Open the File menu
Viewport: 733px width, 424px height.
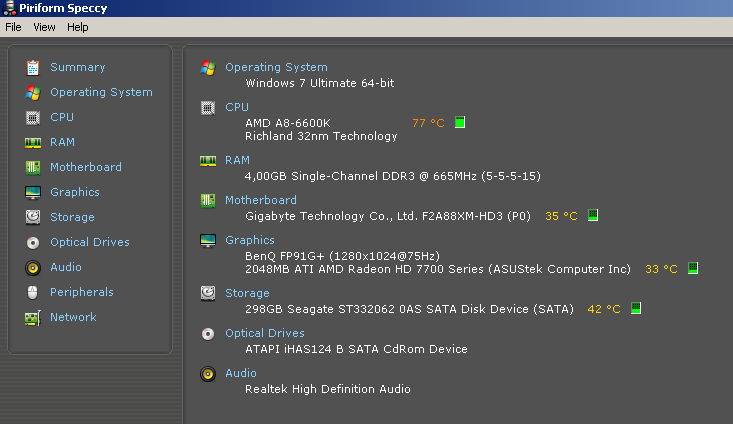pyautogui.click(x=13, y=27)
